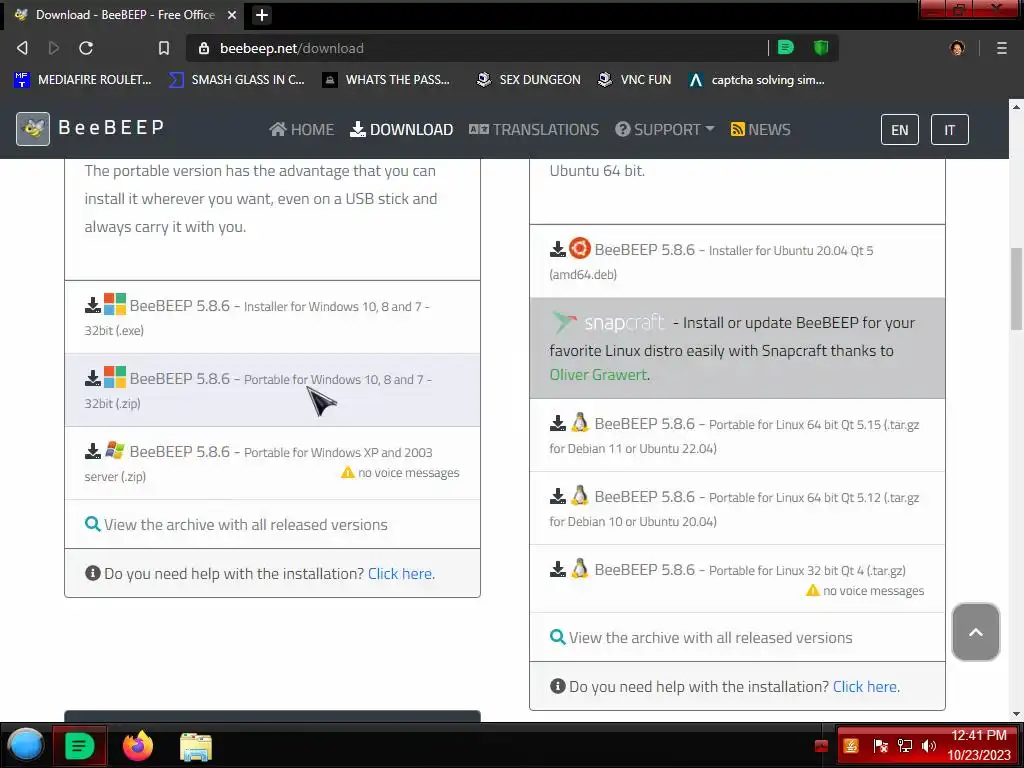Click the left installation help Click here link

(x=401, y=573)
